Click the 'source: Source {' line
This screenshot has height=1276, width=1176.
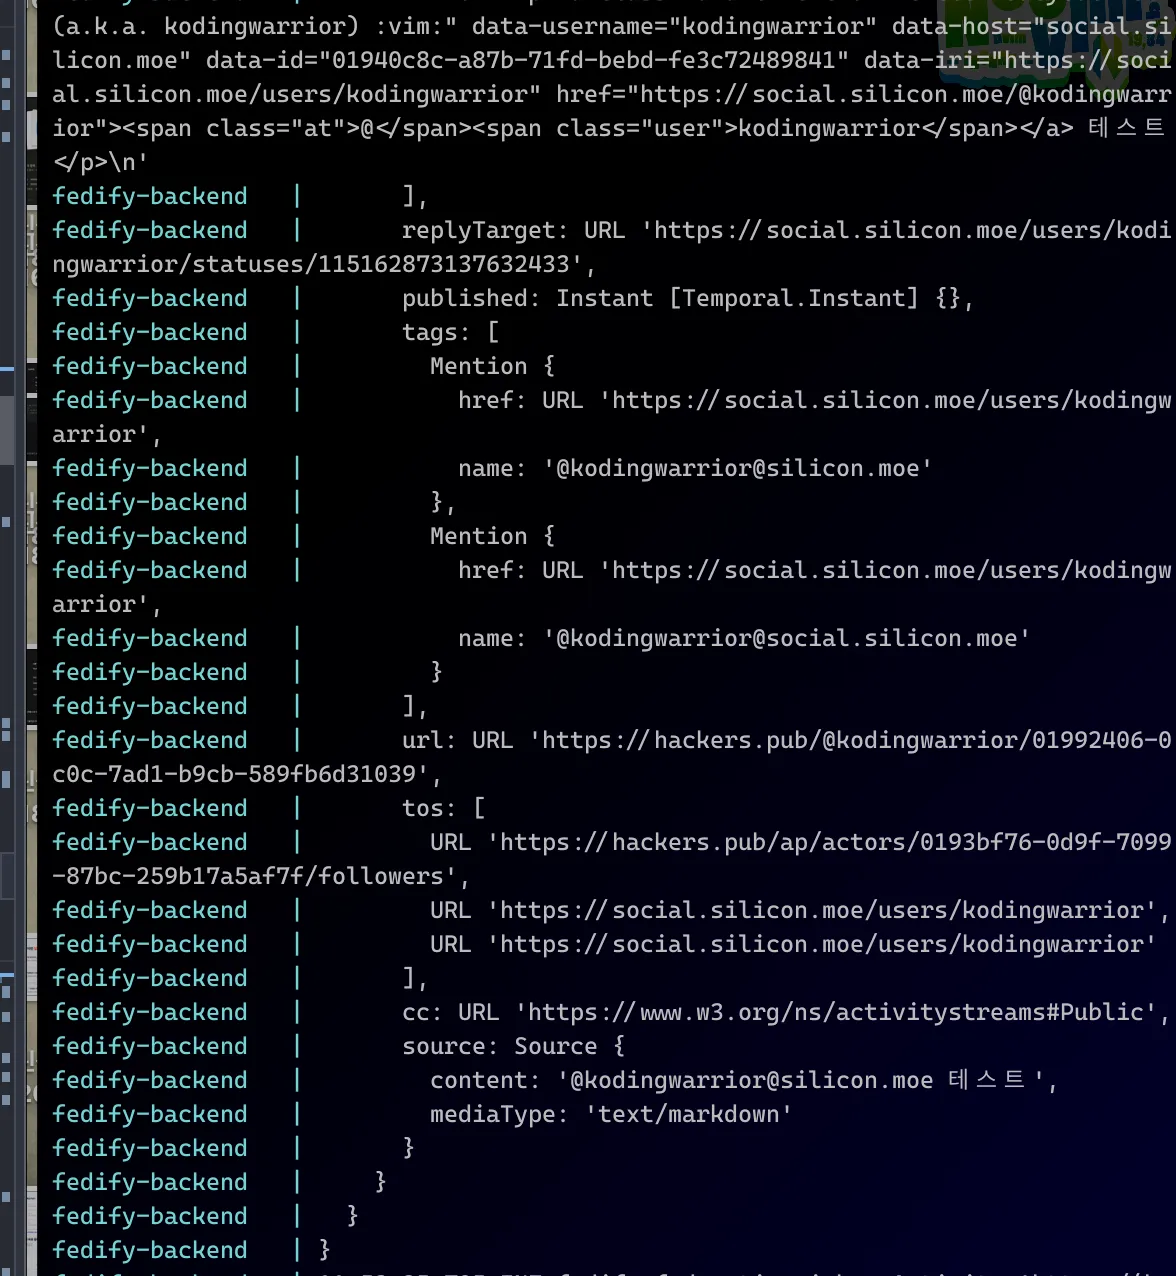point(513,1046)
